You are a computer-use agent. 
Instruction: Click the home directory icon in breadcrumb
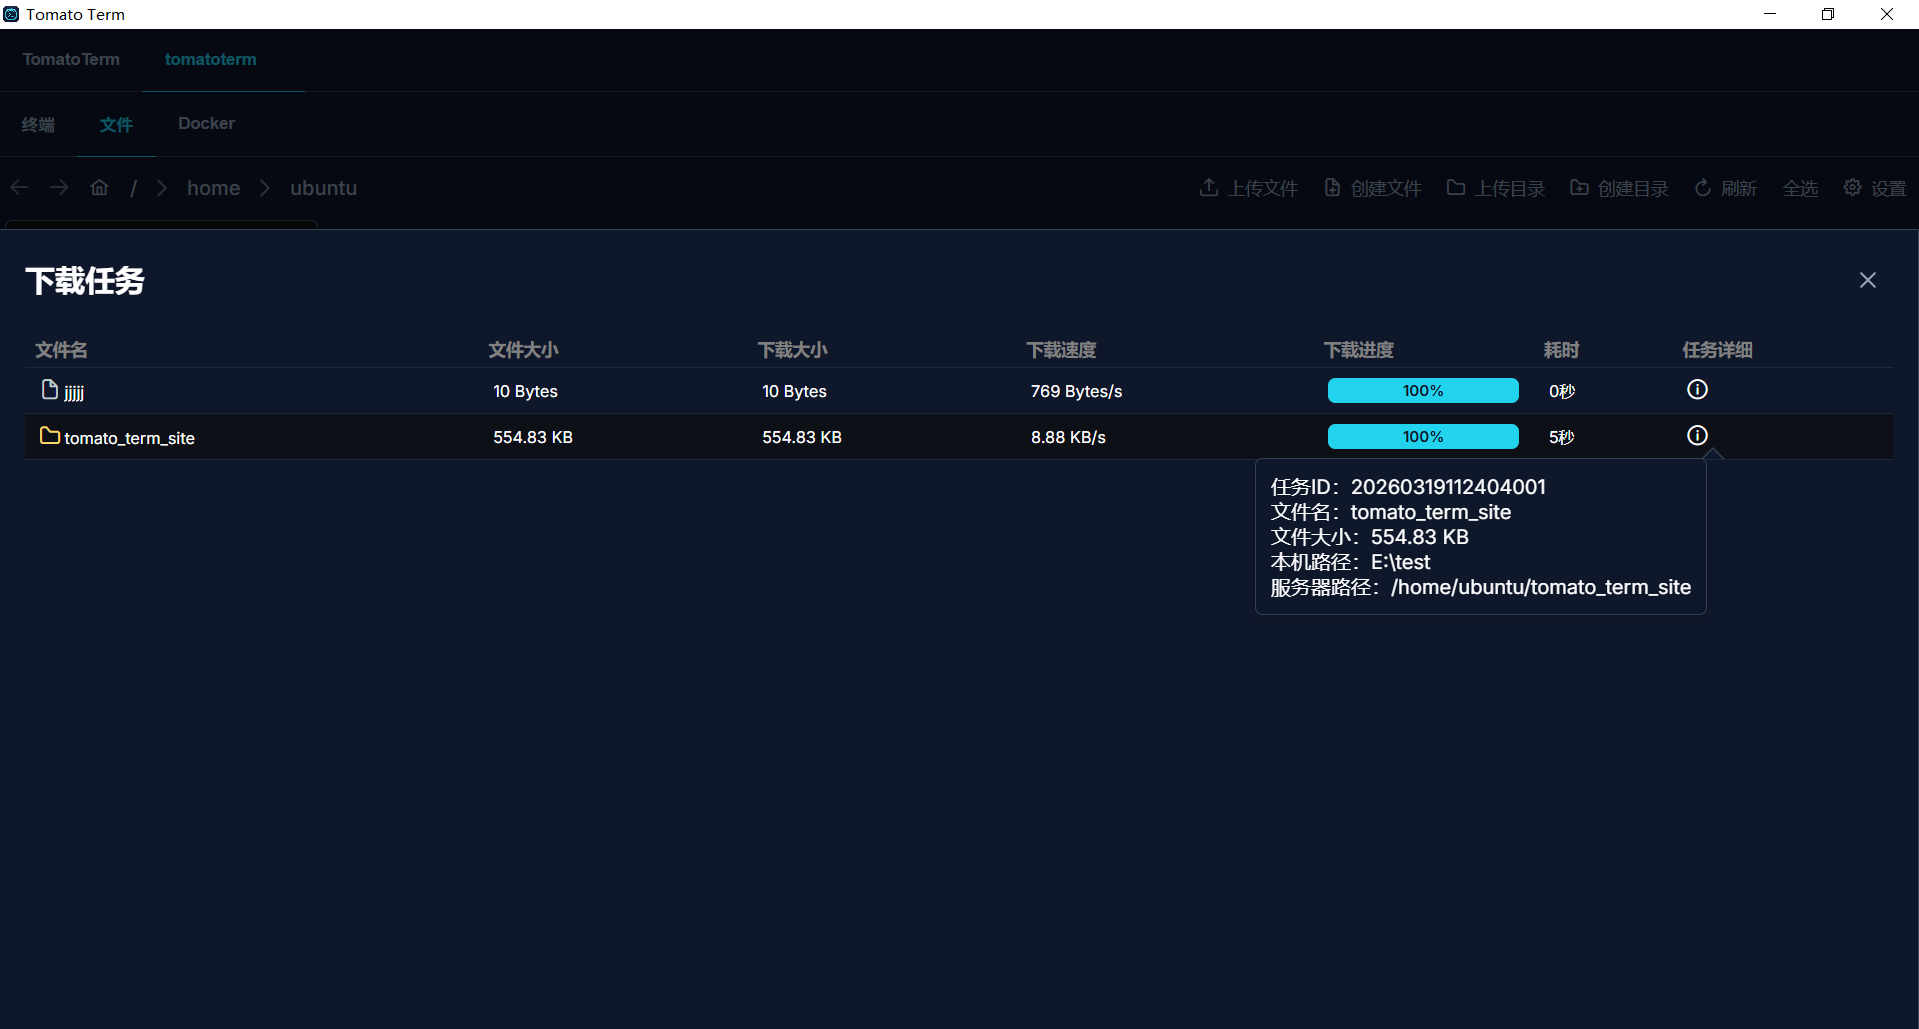99,188
